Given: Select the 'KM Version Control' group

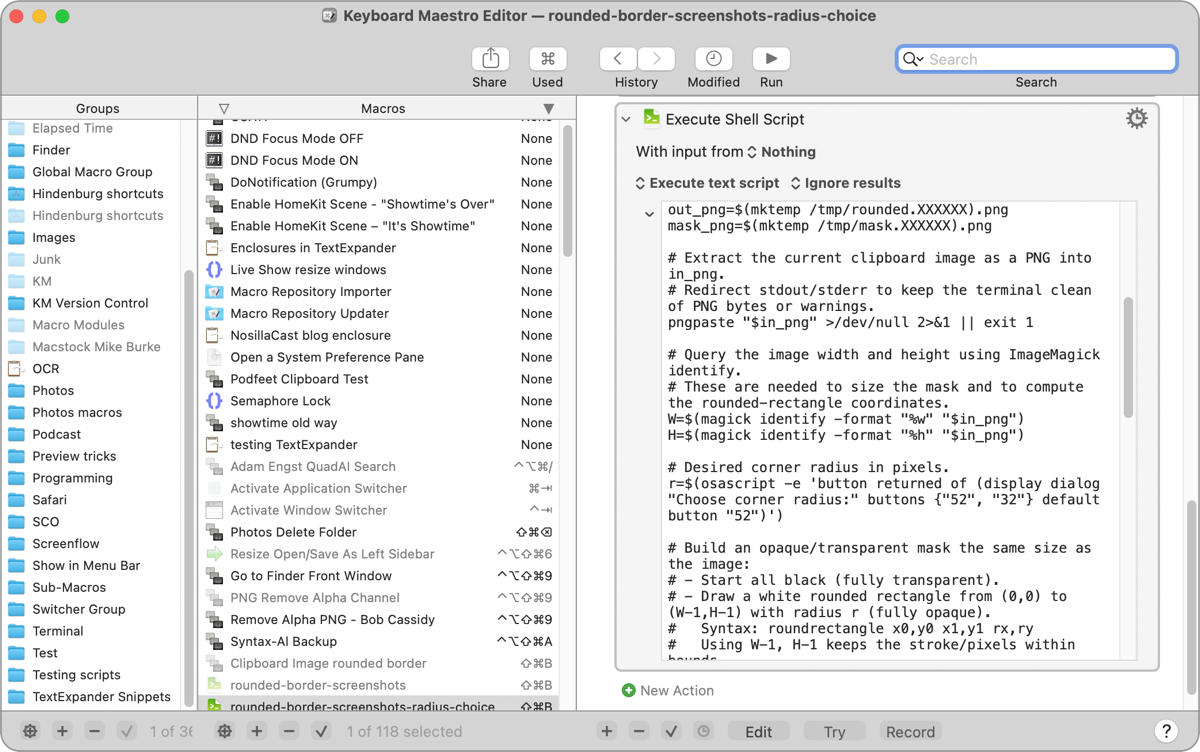Looking at the screenshot, I should tap(90, 303).
